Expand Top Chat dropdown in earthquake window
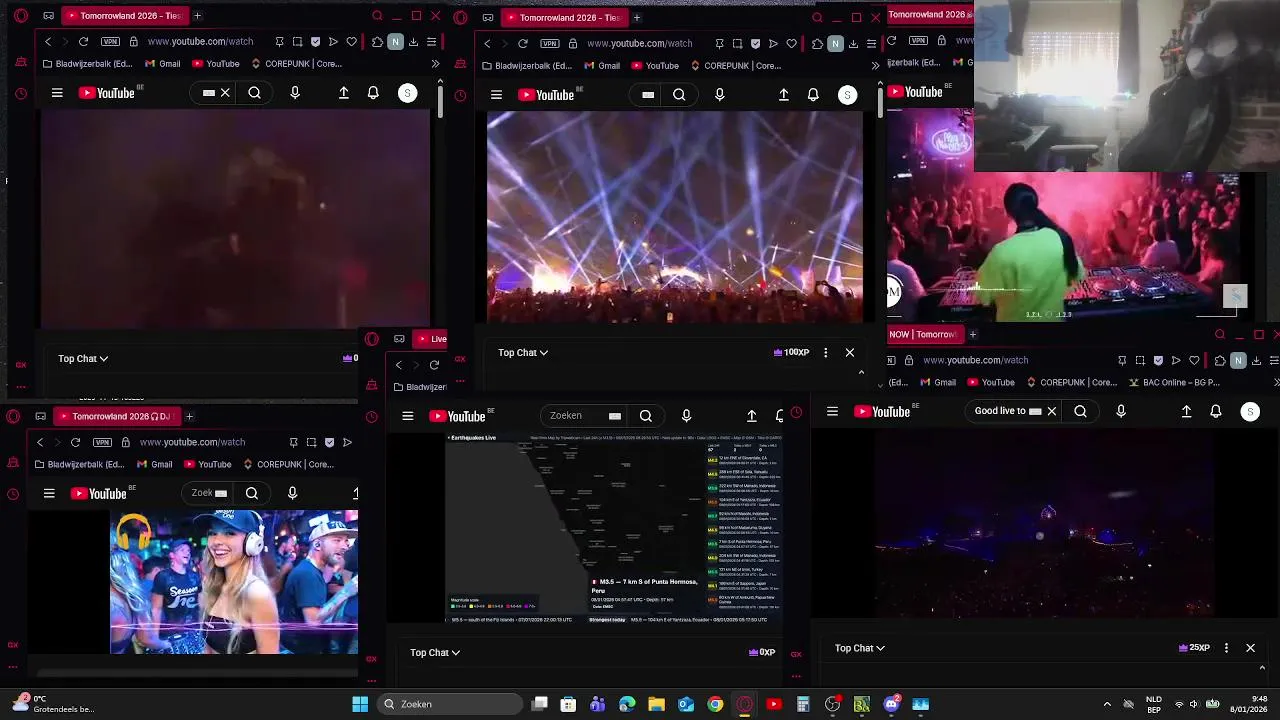Image resolution: width=1280 pixels, height=720 pixels. point(435,652)
